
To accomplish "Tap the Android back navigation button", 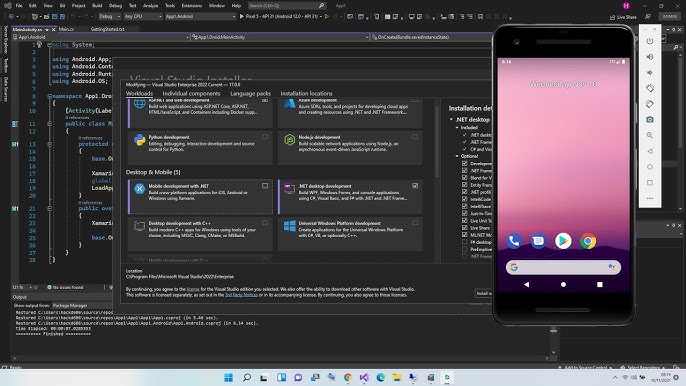I will coord(526,284).
